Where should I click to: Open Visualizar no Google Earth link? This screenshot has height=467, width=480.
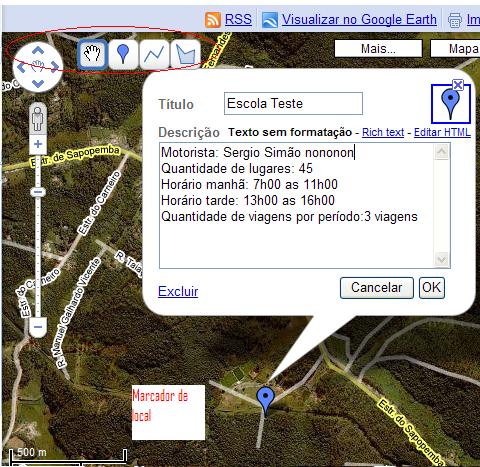[x=359, y=19]
